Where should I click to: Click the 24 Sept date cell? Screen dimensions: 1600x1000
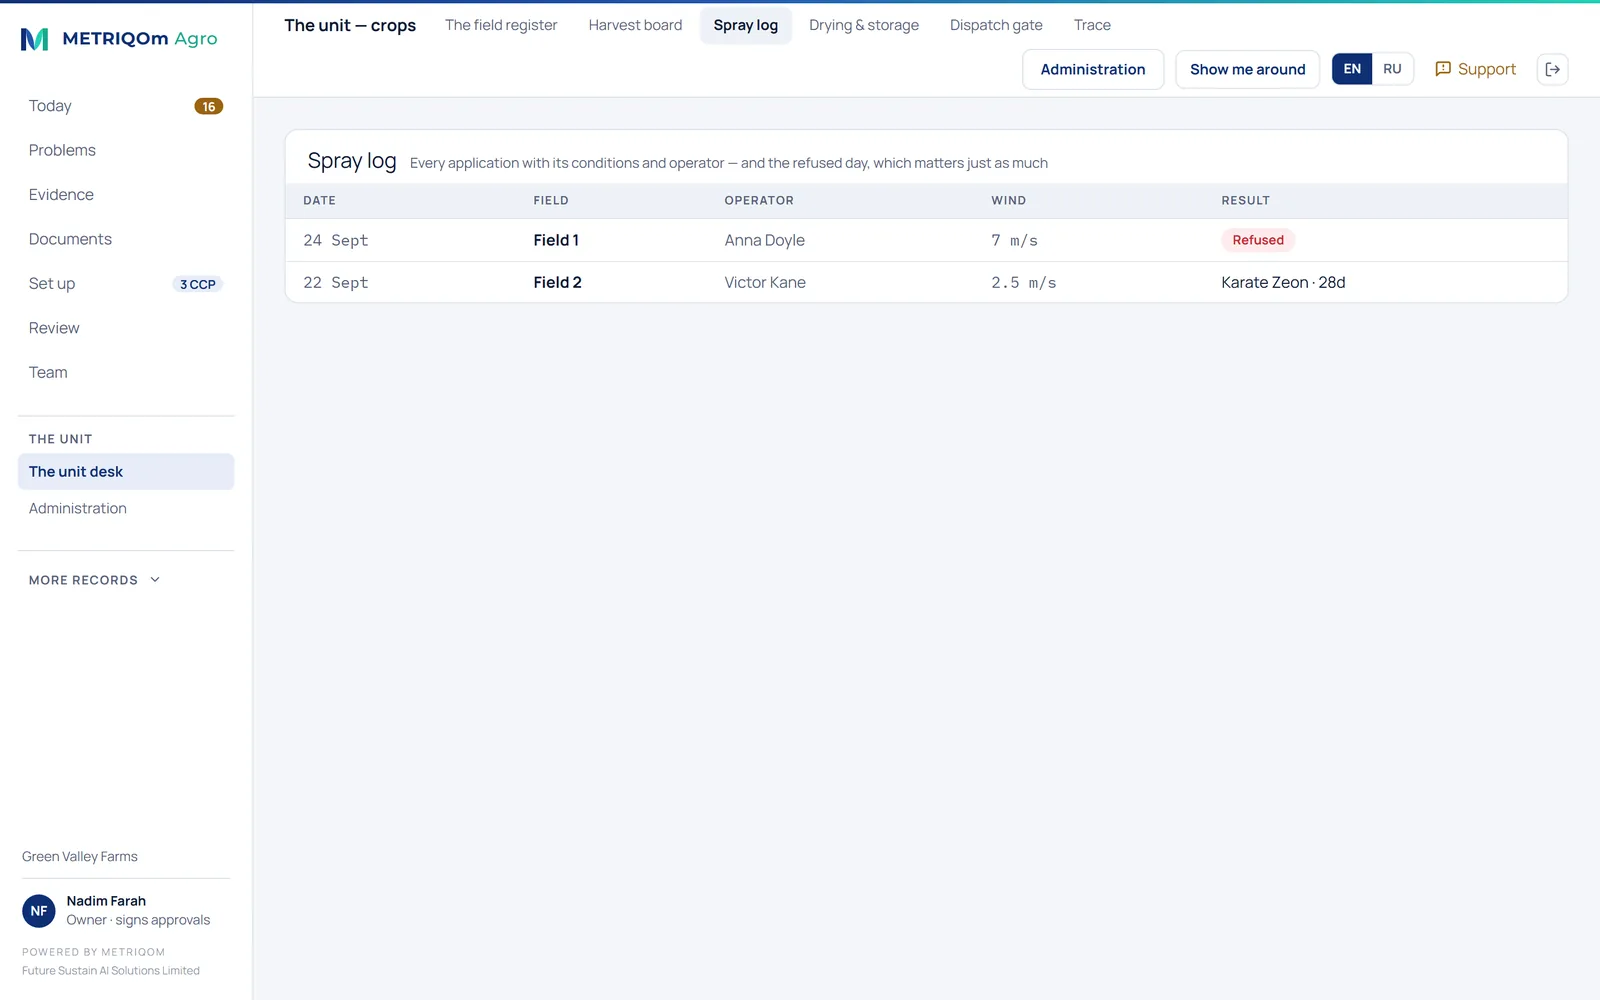coord(336,240)
